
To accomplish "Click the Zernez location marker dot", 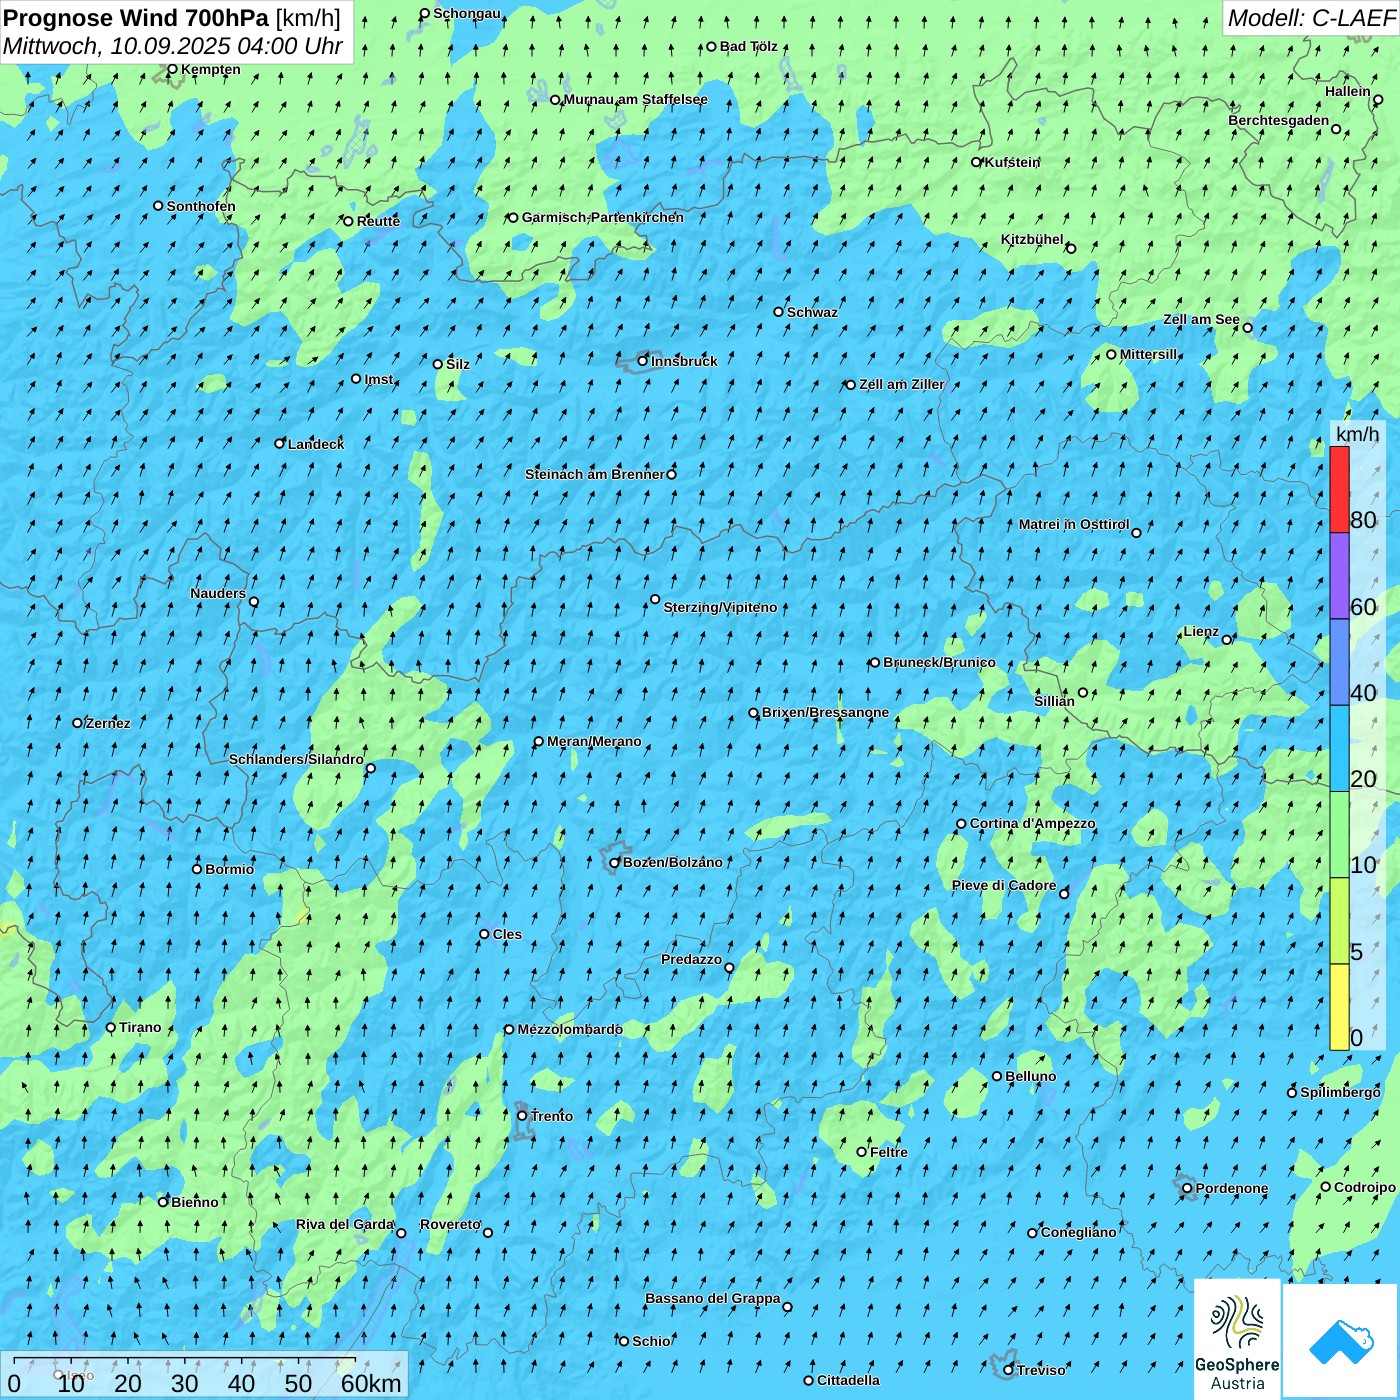I will [x=77, y=723].
